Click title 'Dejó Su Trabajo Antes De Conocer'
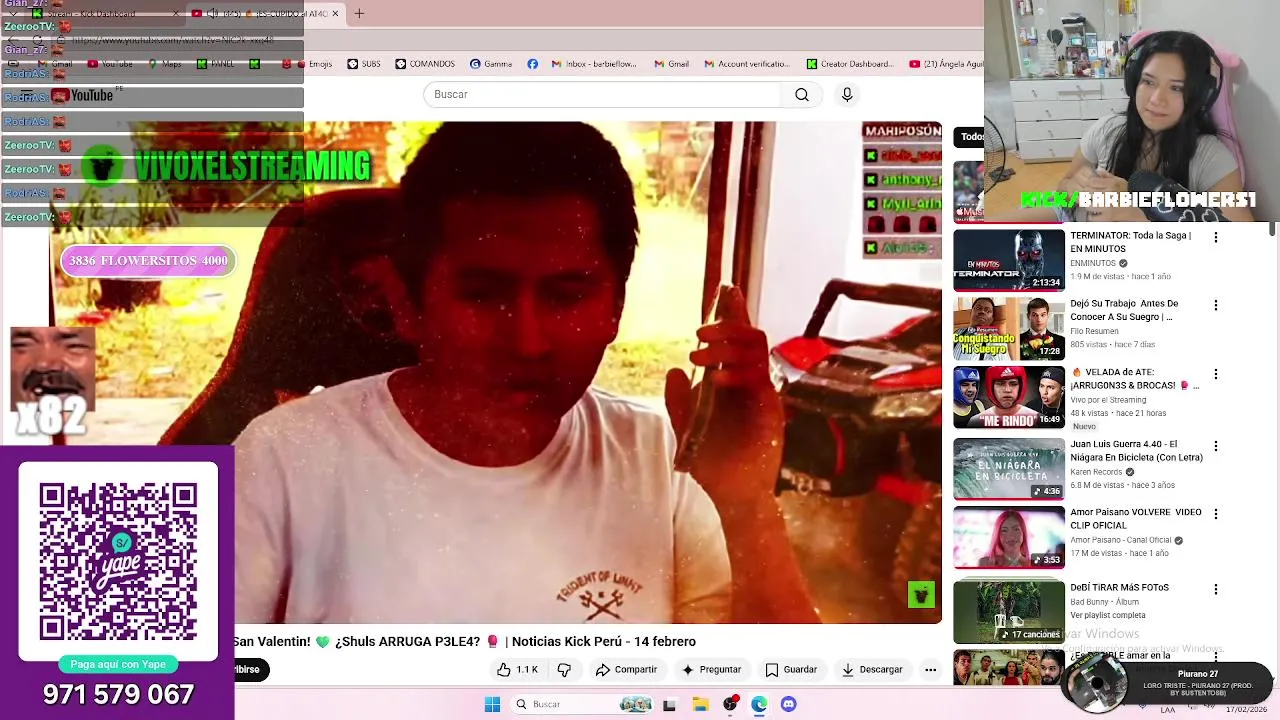The image size is (1280, 720). pos(1125,310)
